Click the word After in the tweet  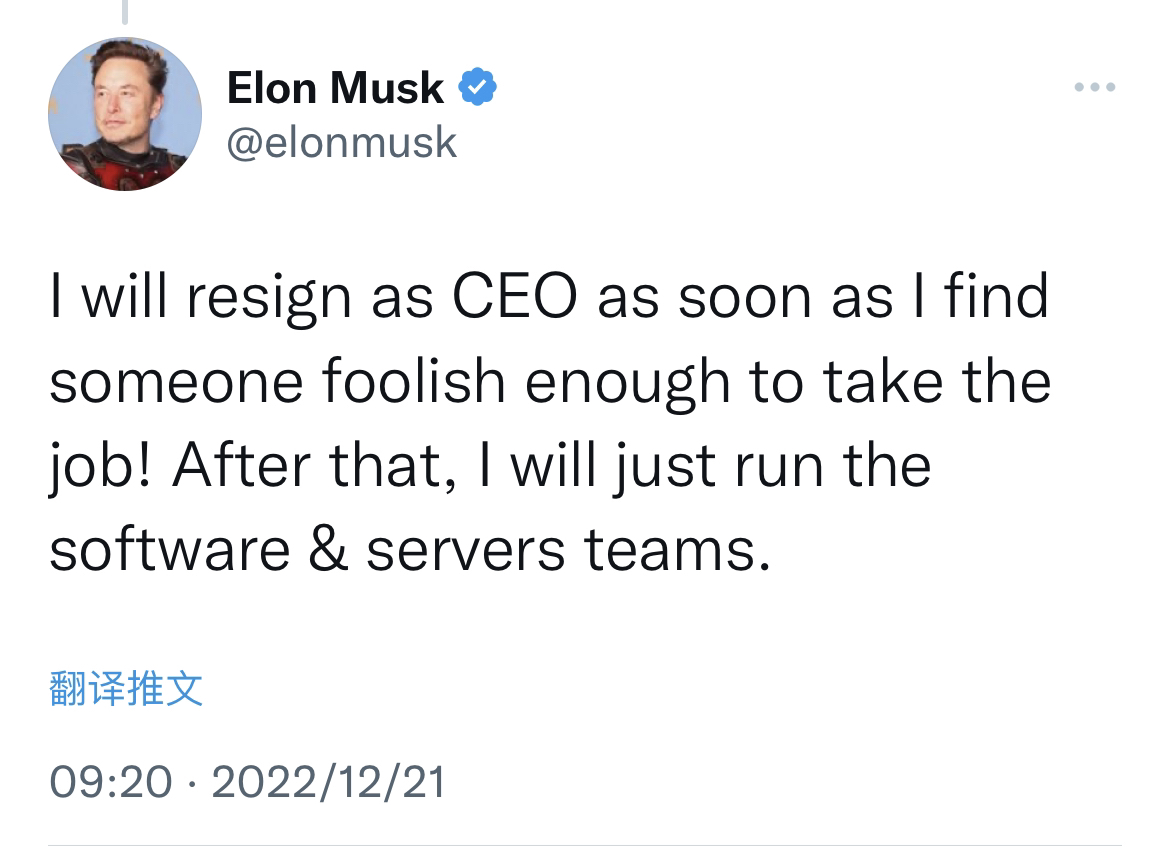[x=242, y=465]
